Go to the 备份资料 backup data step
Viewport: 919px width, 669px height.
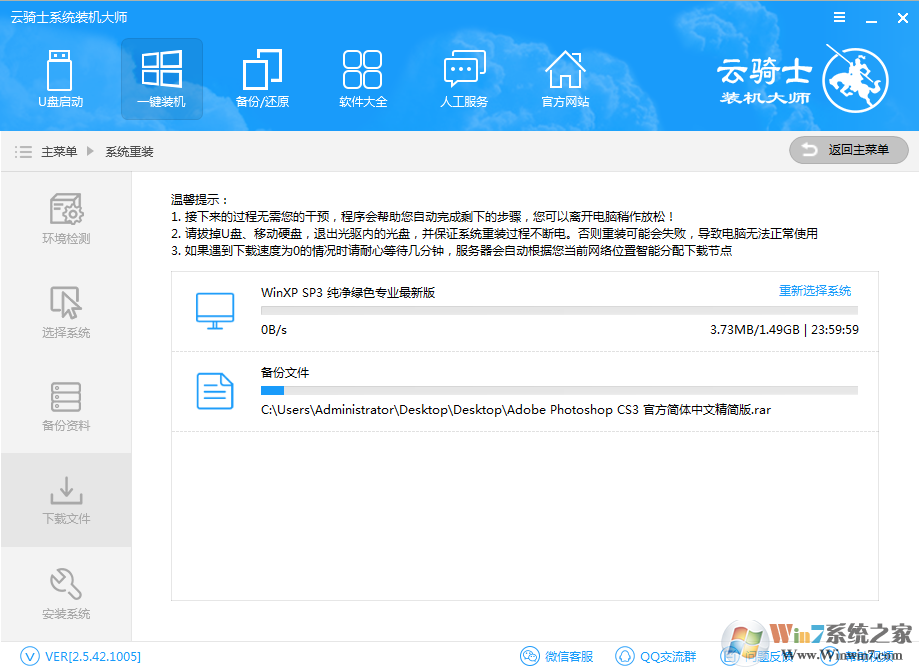[66, 406]
